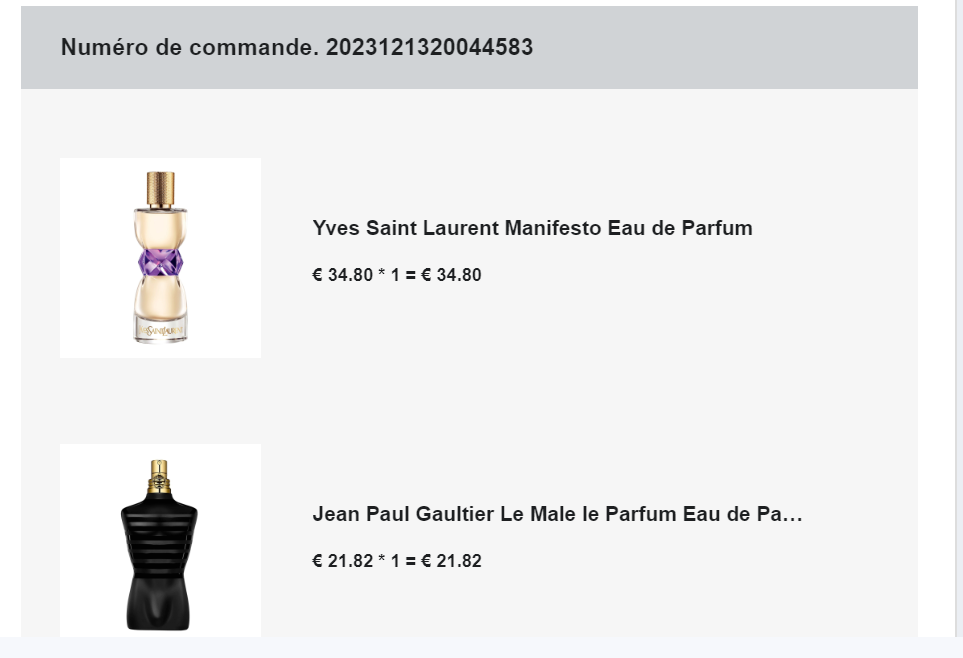Click the YSL logo text on bottle base
The height and width of the screenshot is (658, 963).
point(161,331)
